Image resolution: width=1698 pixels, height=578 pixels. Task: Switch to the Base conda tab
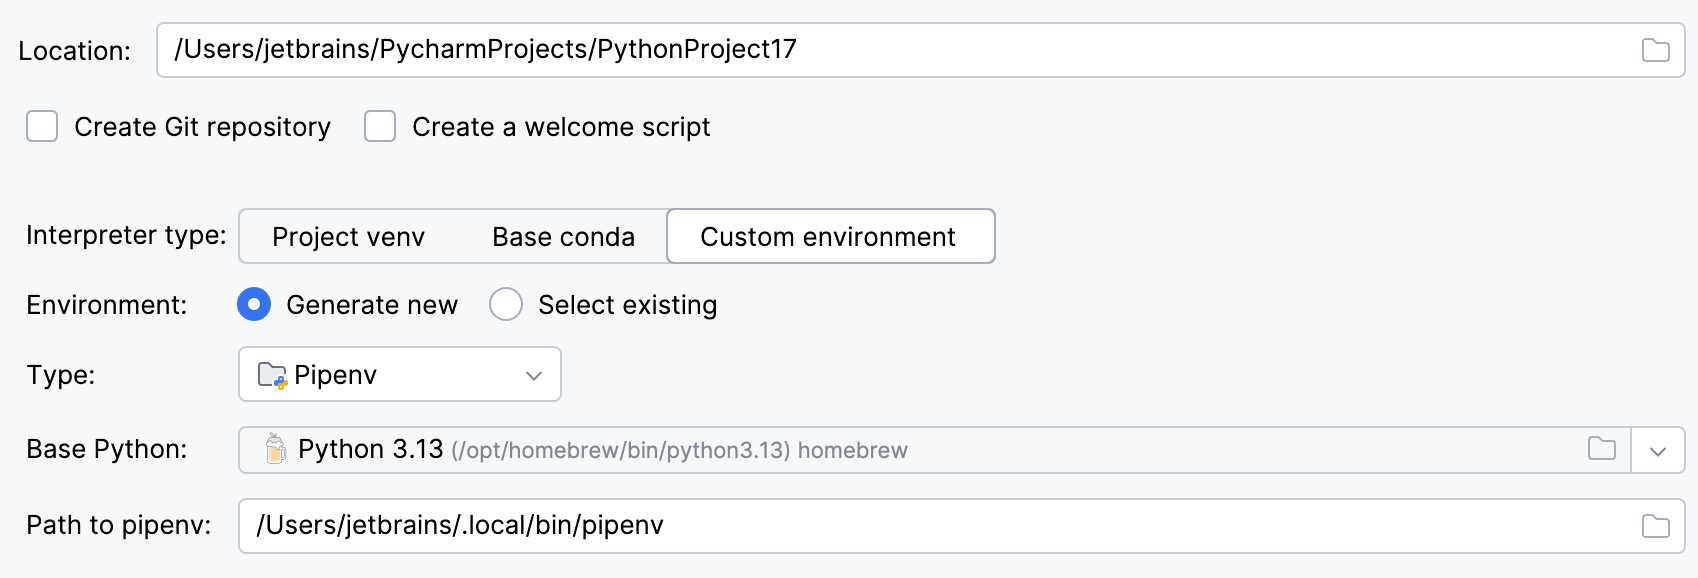563,237
